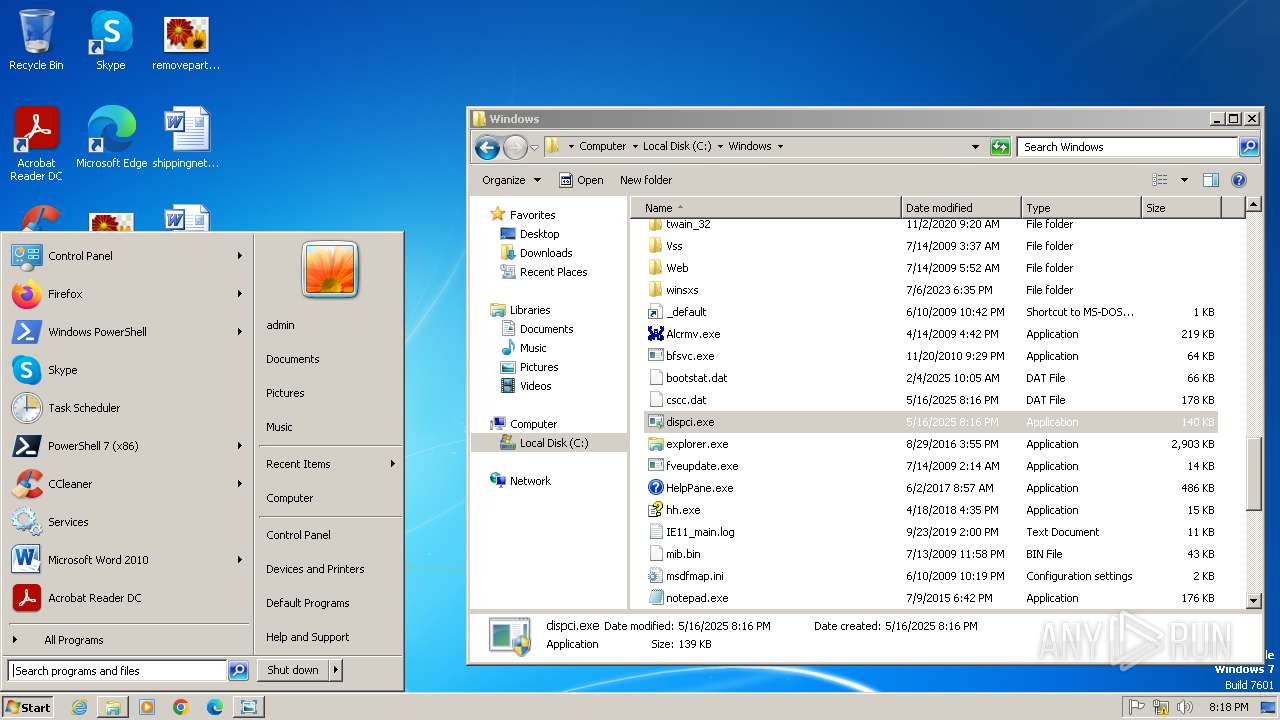Open Default Programs link
The image size is (1280, 720).
tap(308, 603)
